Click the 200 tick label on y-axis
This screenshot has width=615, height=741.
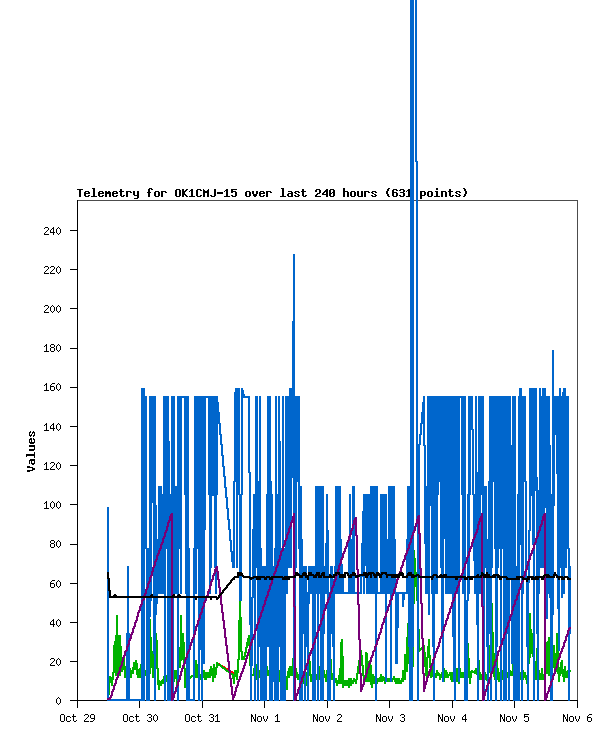(52, 309)
